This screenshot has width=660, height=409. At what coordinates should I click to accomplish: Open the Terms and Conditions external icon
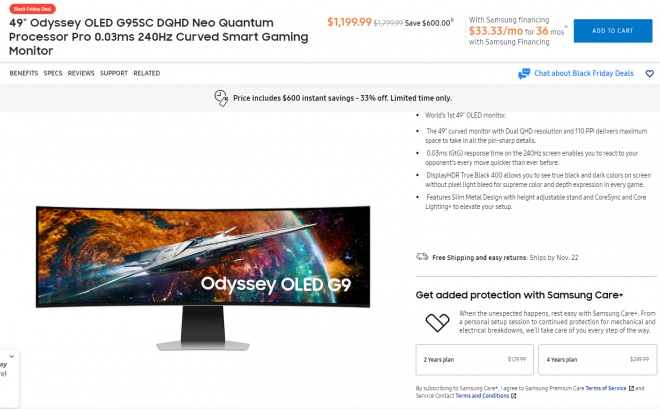(514, 396)
